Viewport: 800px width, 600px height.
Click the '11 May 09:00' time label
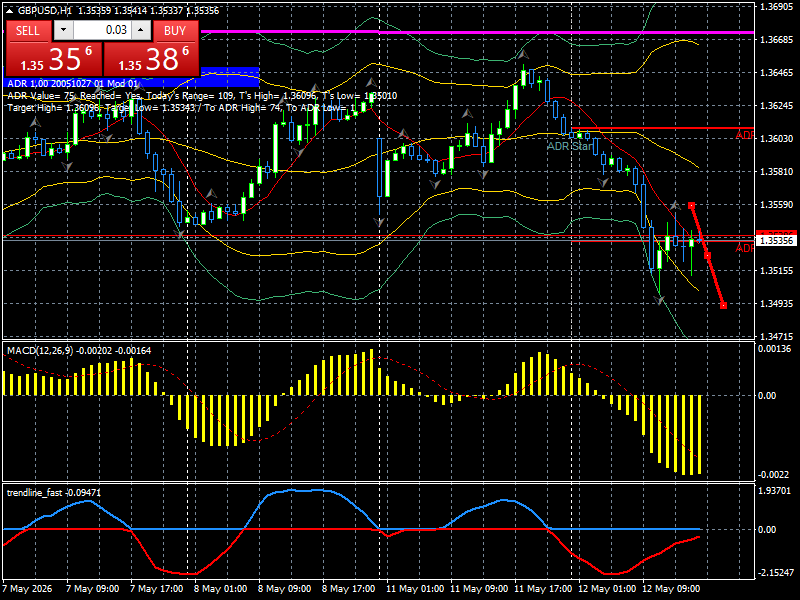(x=479, y=588)
